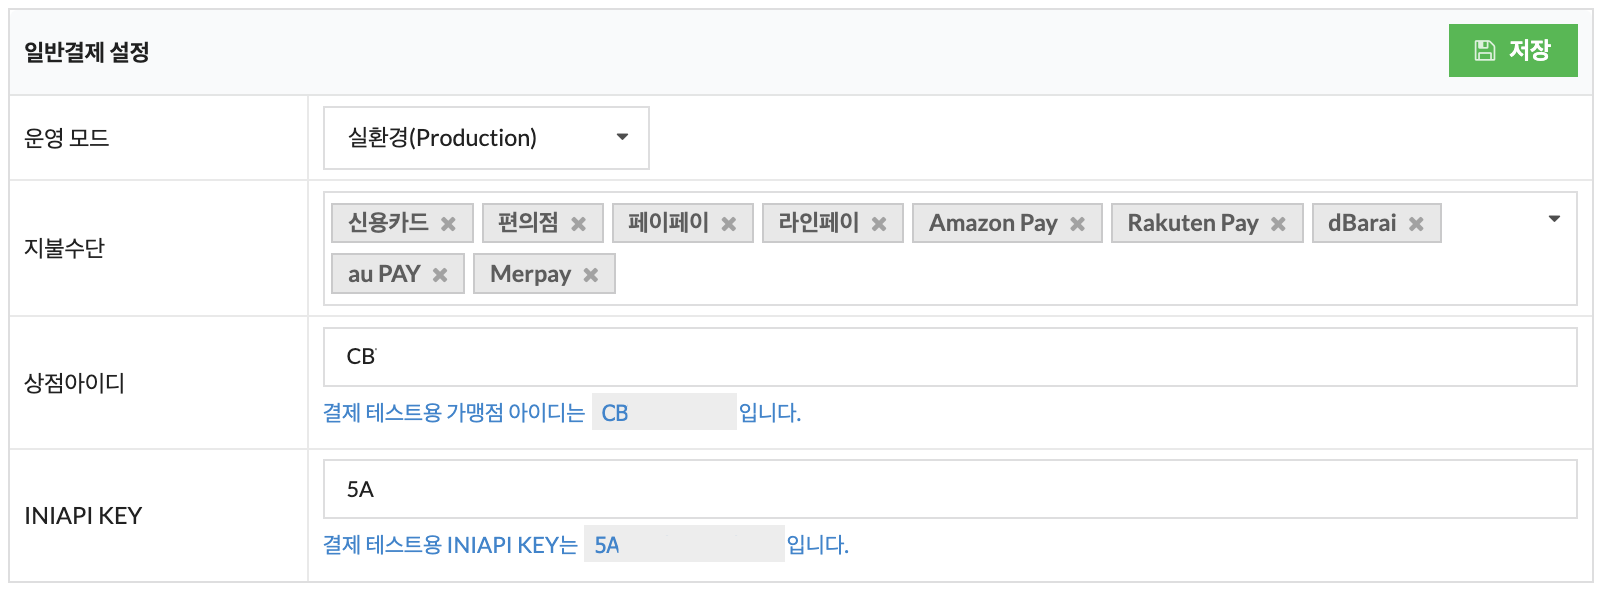Remove the Amazon Pay tag

(1077, 224)
